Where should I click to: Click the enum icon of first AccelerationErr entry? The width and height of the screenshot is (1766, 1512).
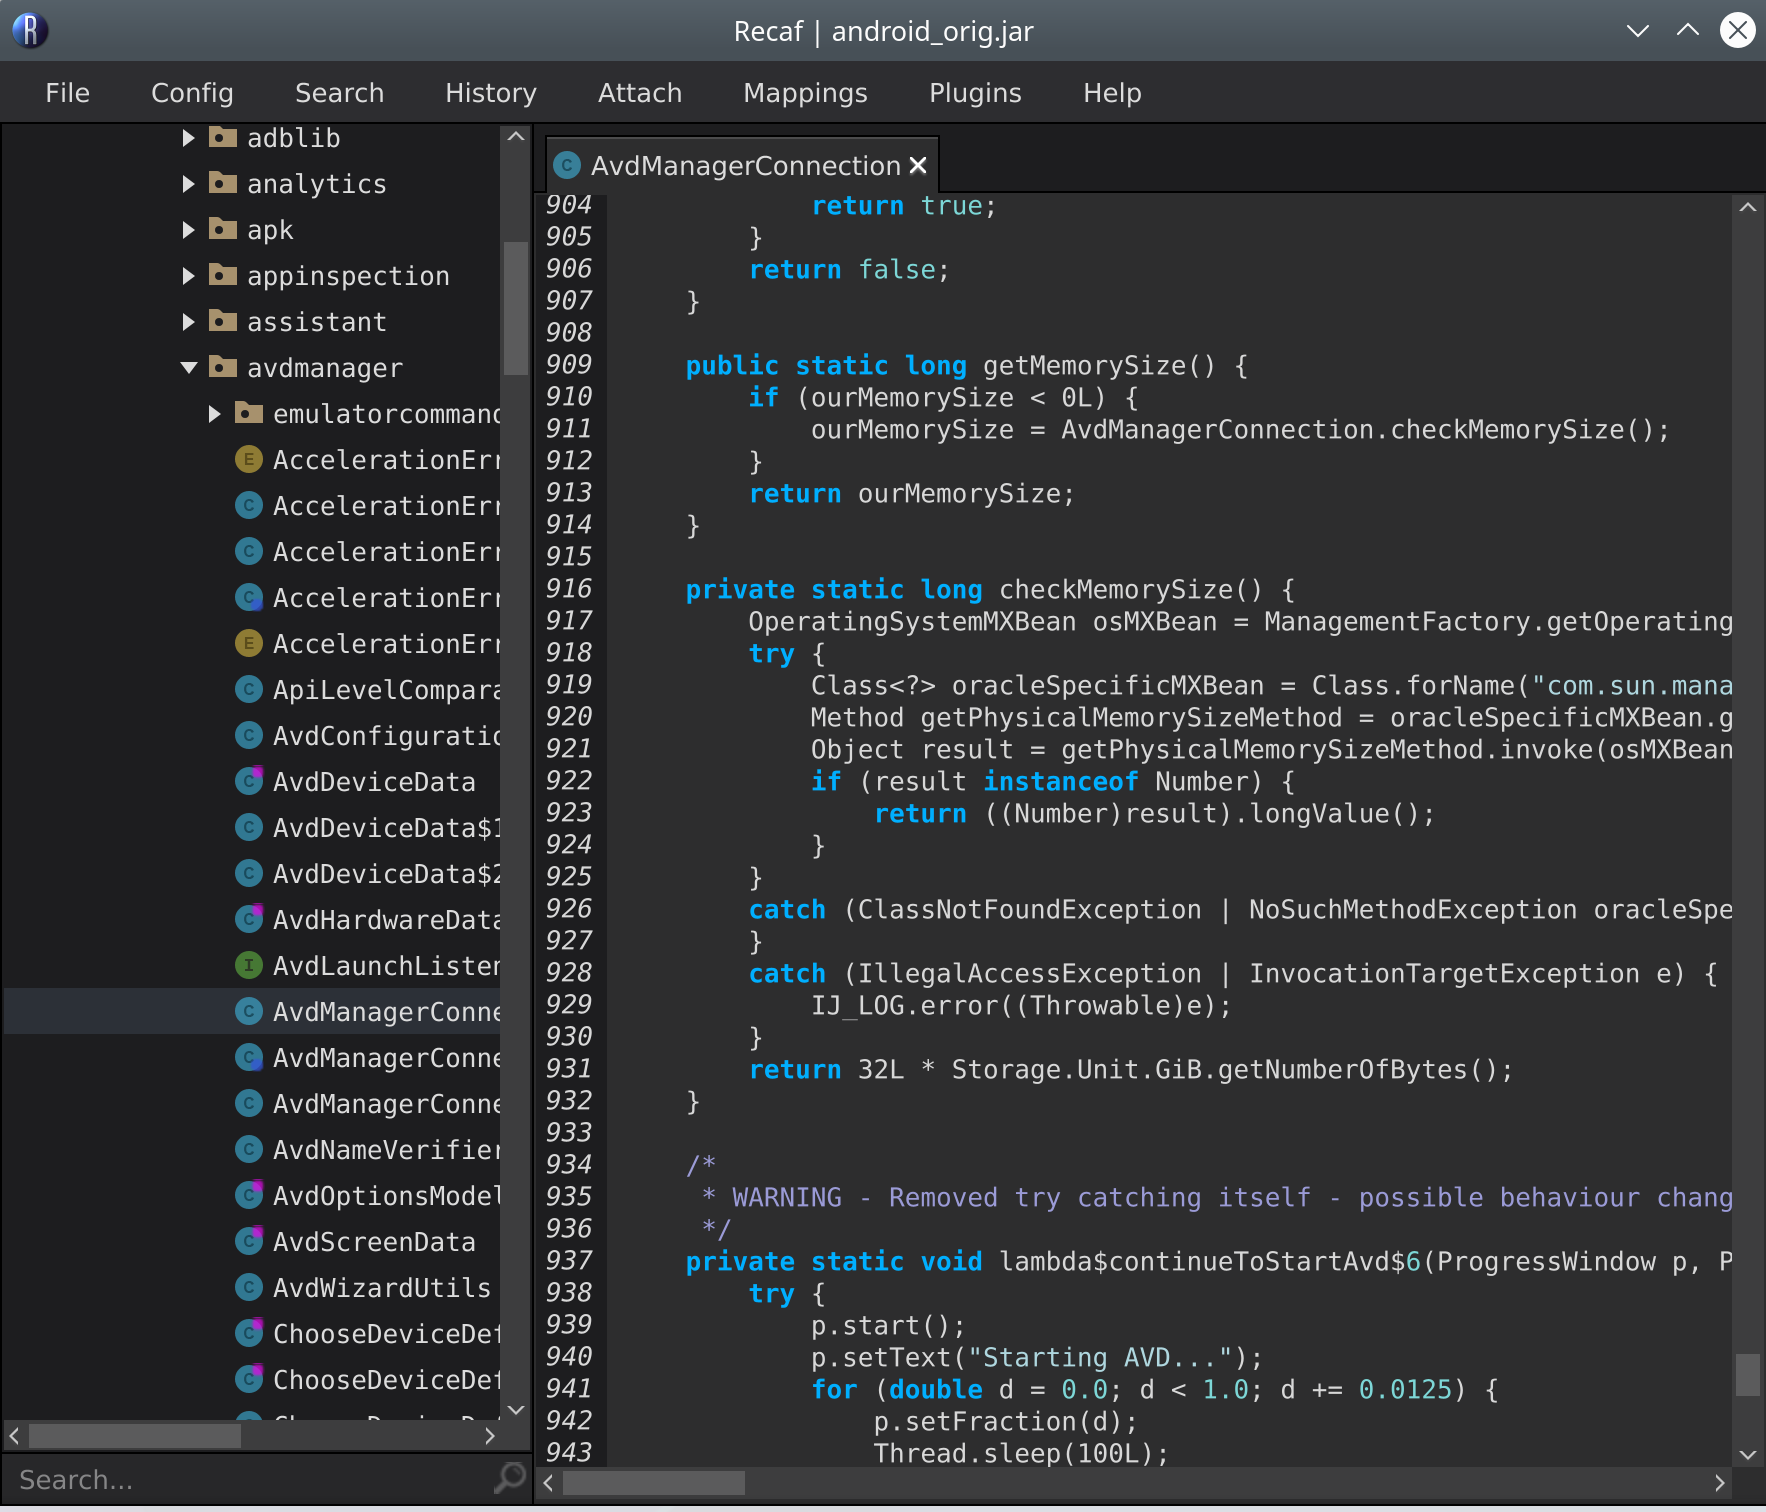pos(248,460)
